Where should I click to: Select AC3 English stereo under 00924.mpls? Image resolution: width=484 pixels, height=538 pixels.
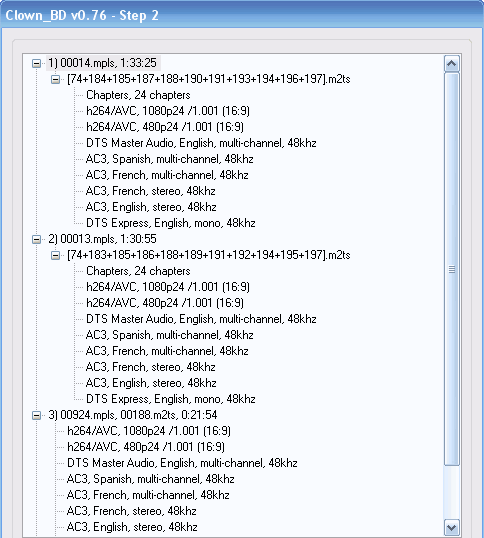click(x=132, y=527)
